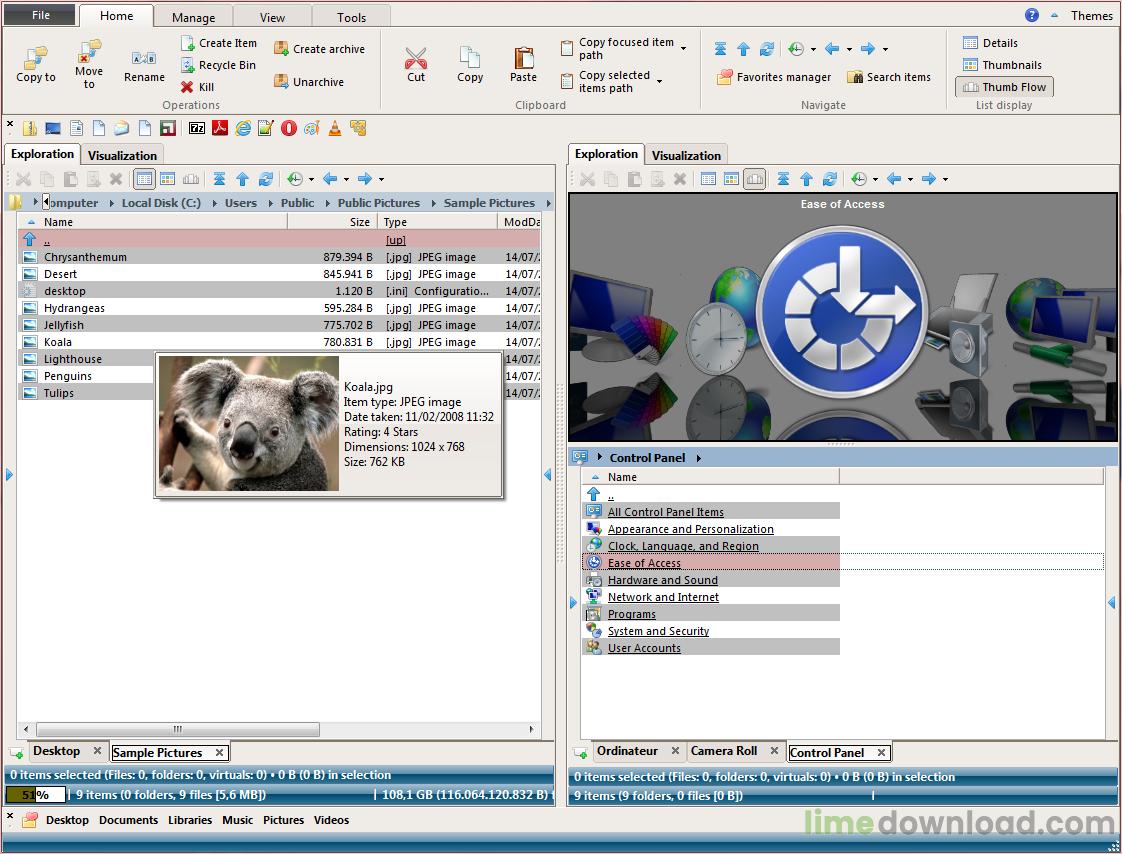Switch list display to Thumbnails

(1002, 65)
